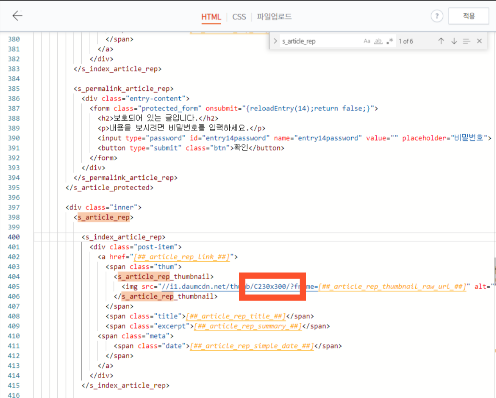Click the '1 of 6' match counter
The image size is (496, 398).
pos(406,41)
